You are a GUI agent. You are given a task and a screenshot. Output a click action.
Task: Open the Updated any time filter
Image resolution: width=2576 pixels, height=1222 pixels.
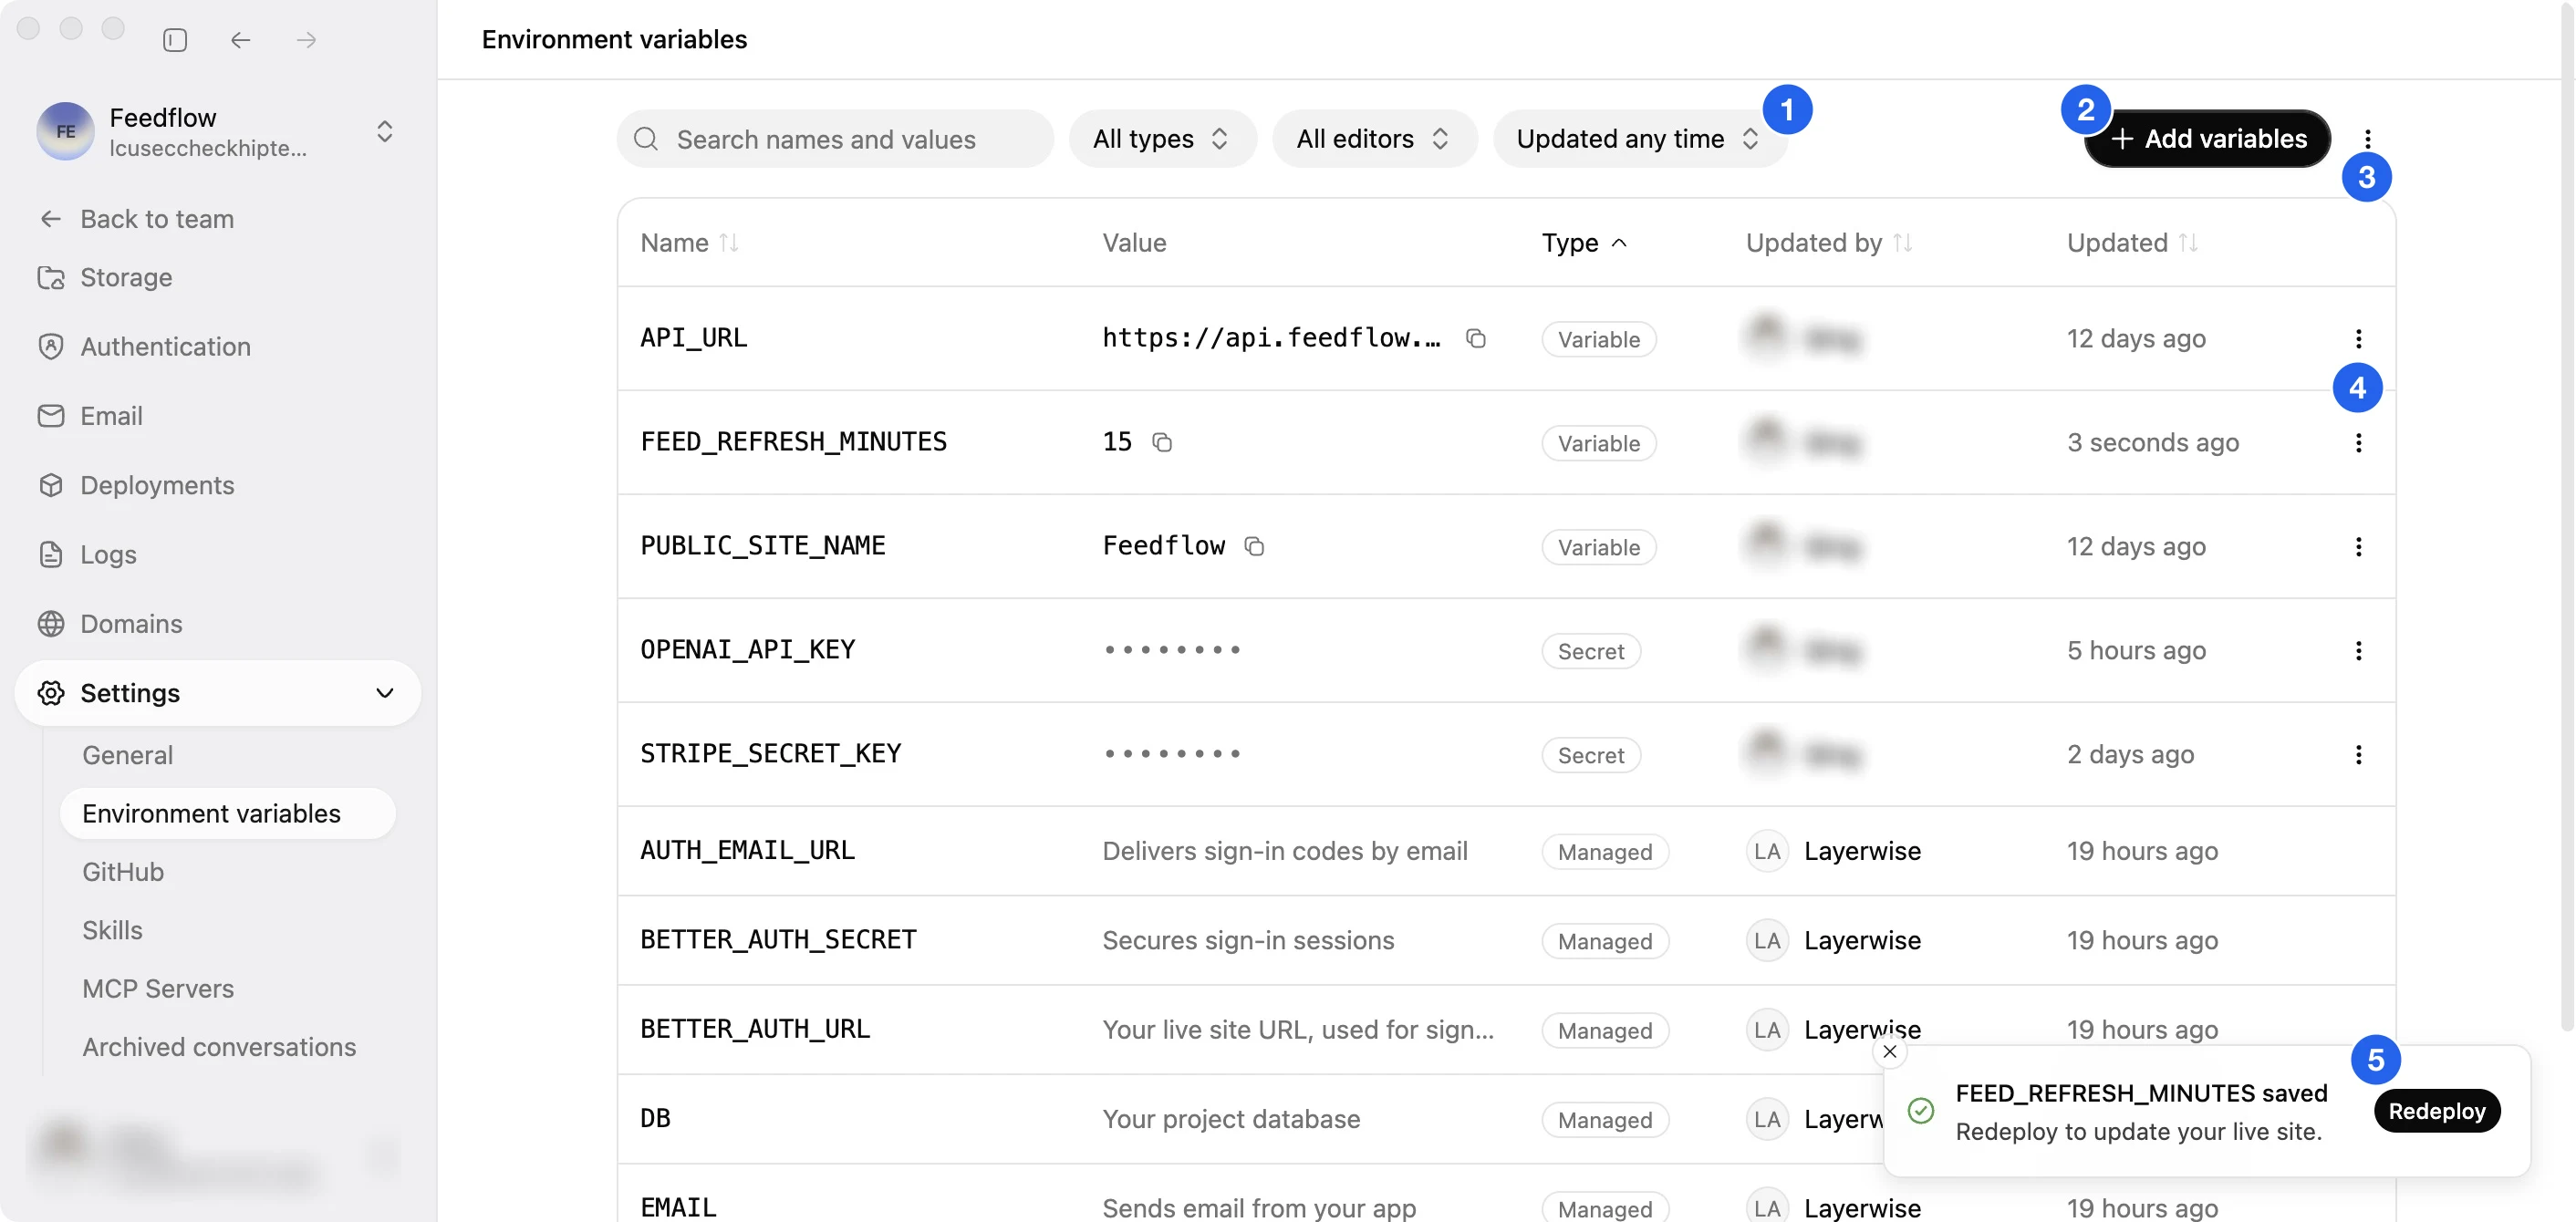pos(1639,139)
